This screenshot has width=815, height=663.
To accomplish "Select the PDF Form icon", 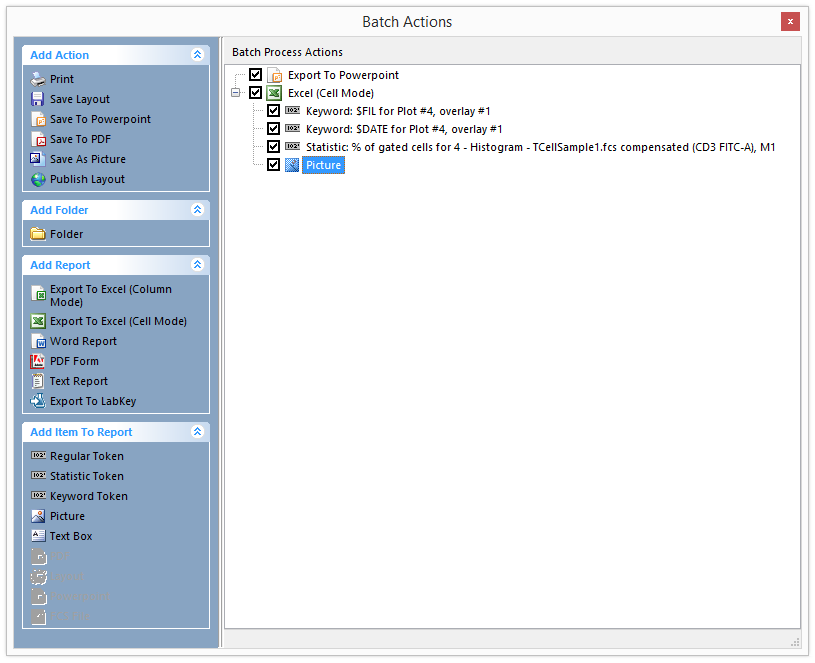I will click(38, 361).
